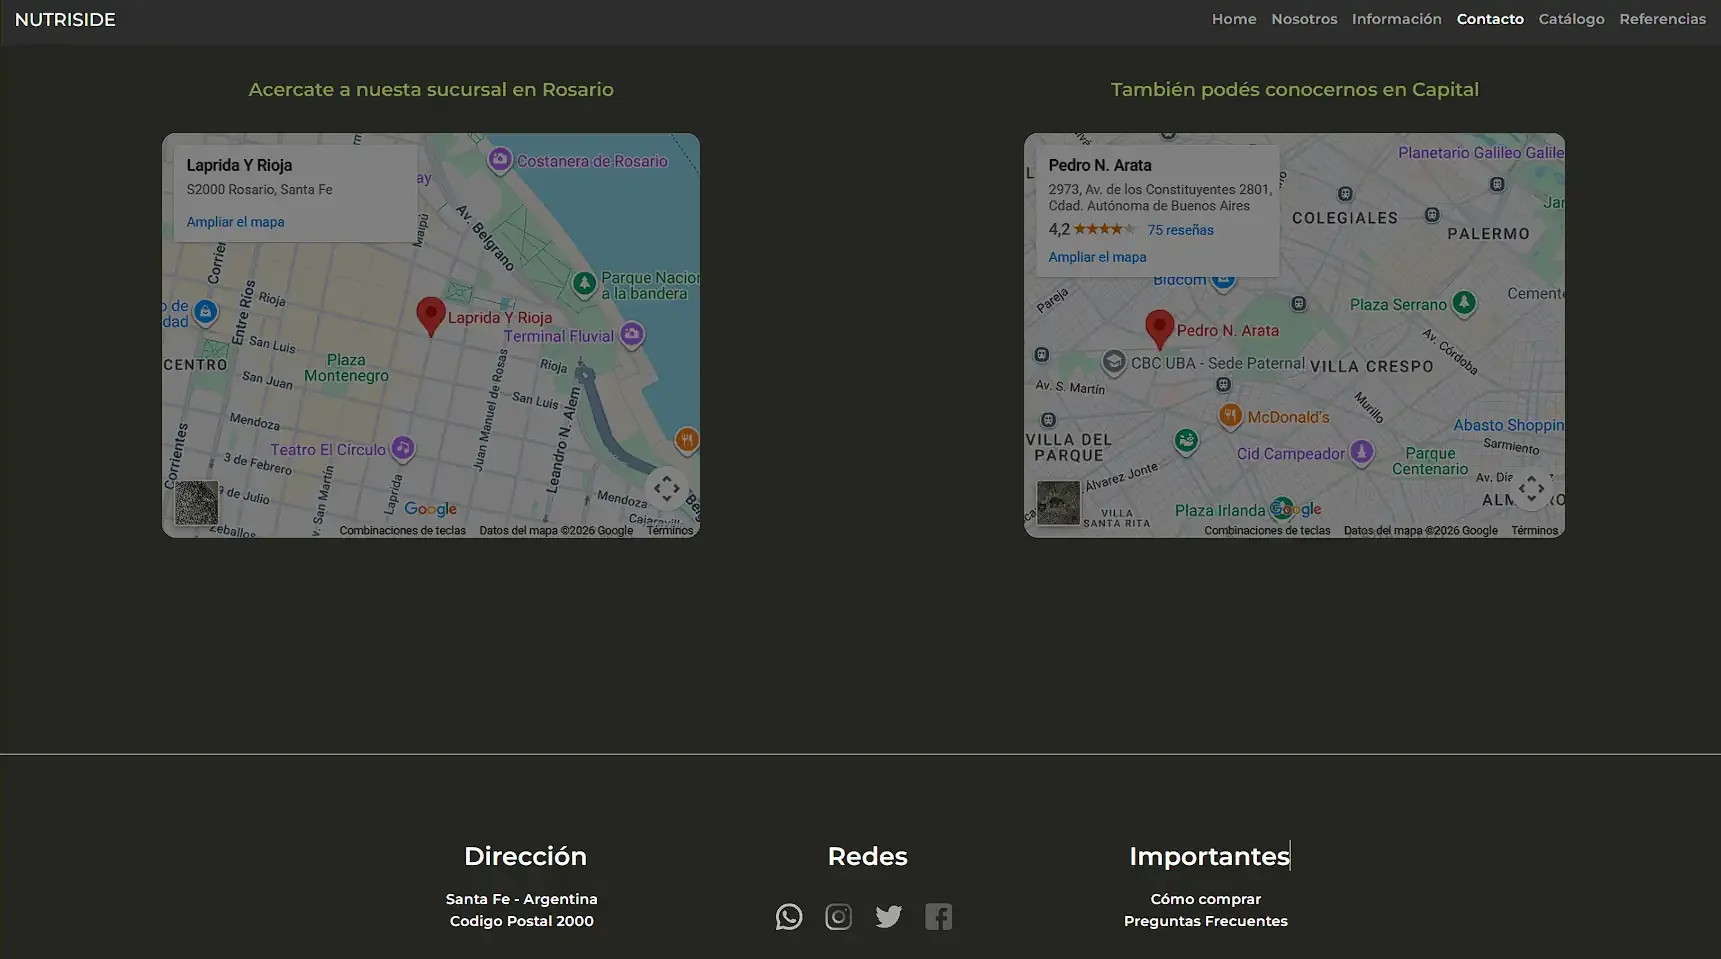
Task: Click the 'Importantes' footer heading
Action: click(x=1209, y=856)
